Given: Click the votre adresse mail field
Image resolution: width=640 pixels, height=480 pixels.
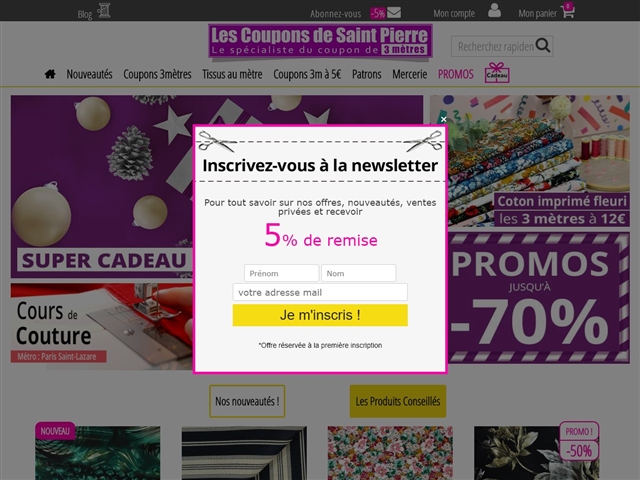Looking at the screenshot, I should click(x=320, y=292).
